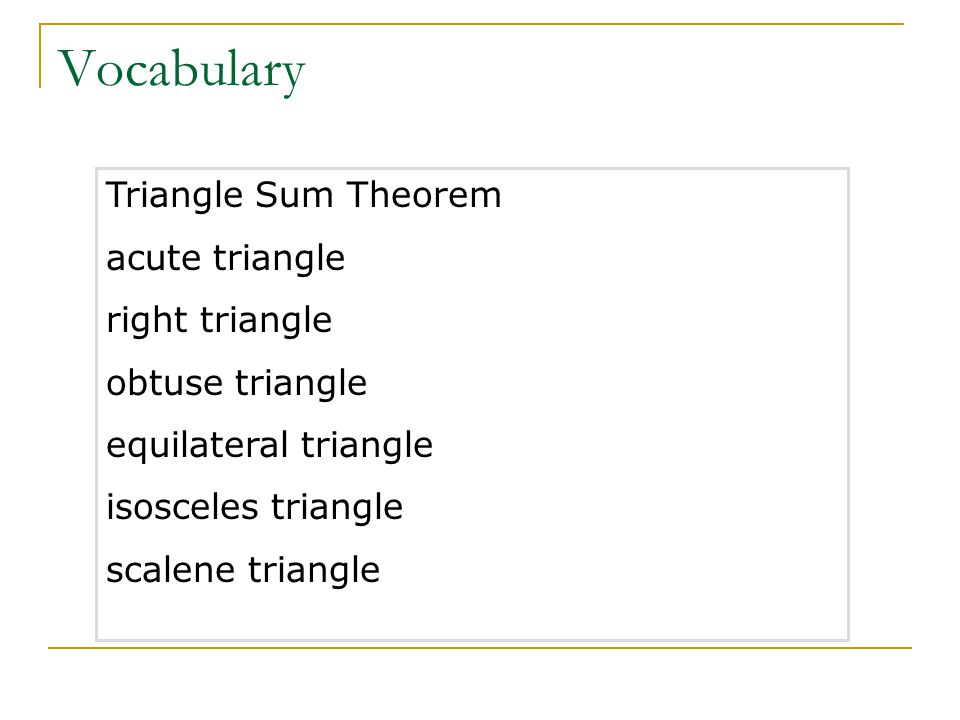The width and height of the screenshot is (960, 720).
Task: Click empty space below scalene triangle in box
Action: tap(471, 615)
